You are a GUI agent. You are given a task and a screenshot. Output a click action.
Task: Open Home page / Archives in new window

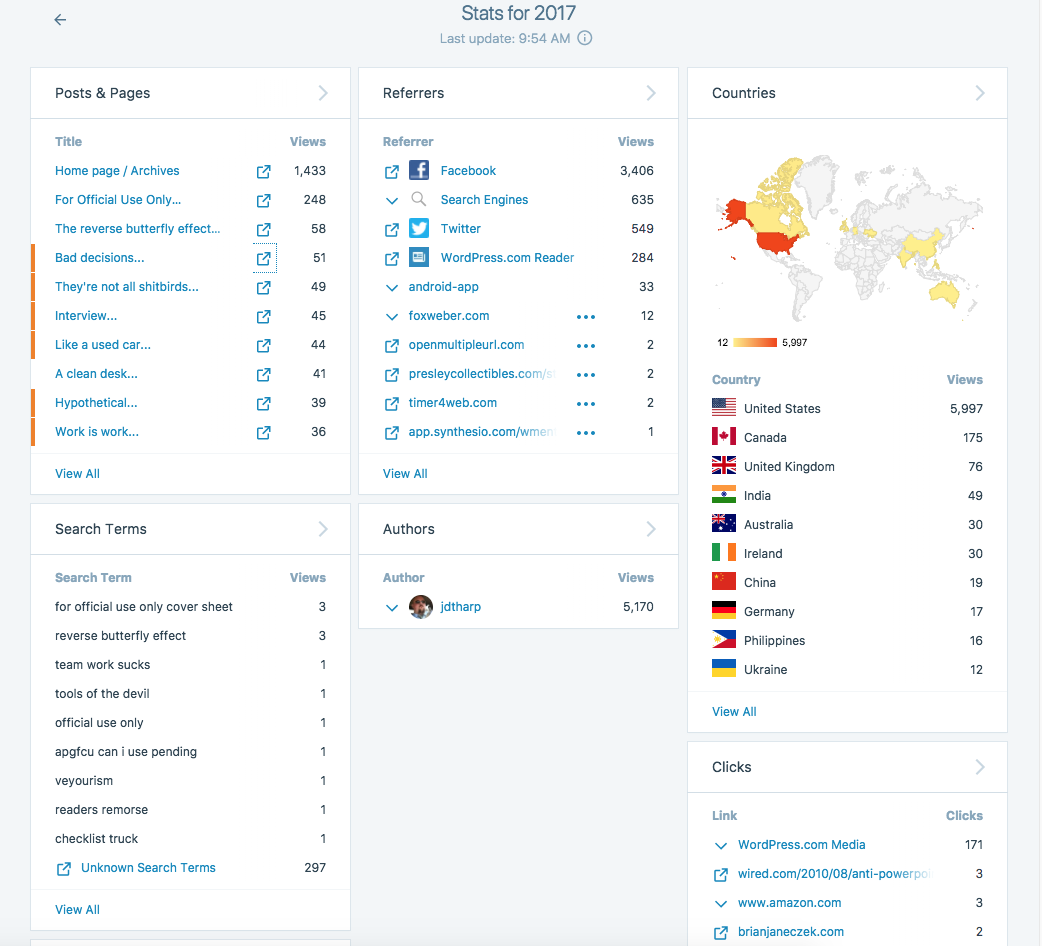coord(263,171)
